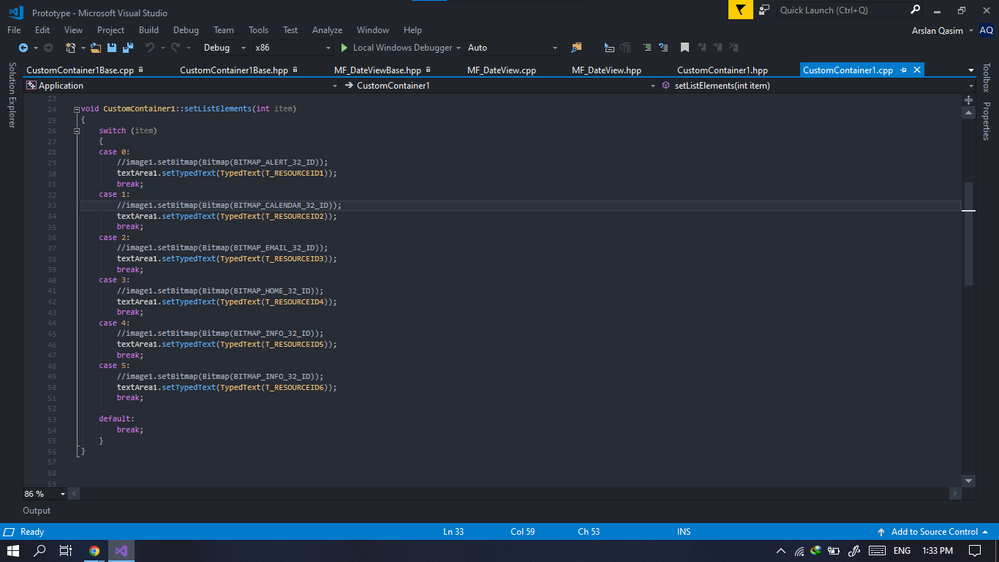Open the Solution Explorer side panel
999x562 pixels.
[11, 95]
